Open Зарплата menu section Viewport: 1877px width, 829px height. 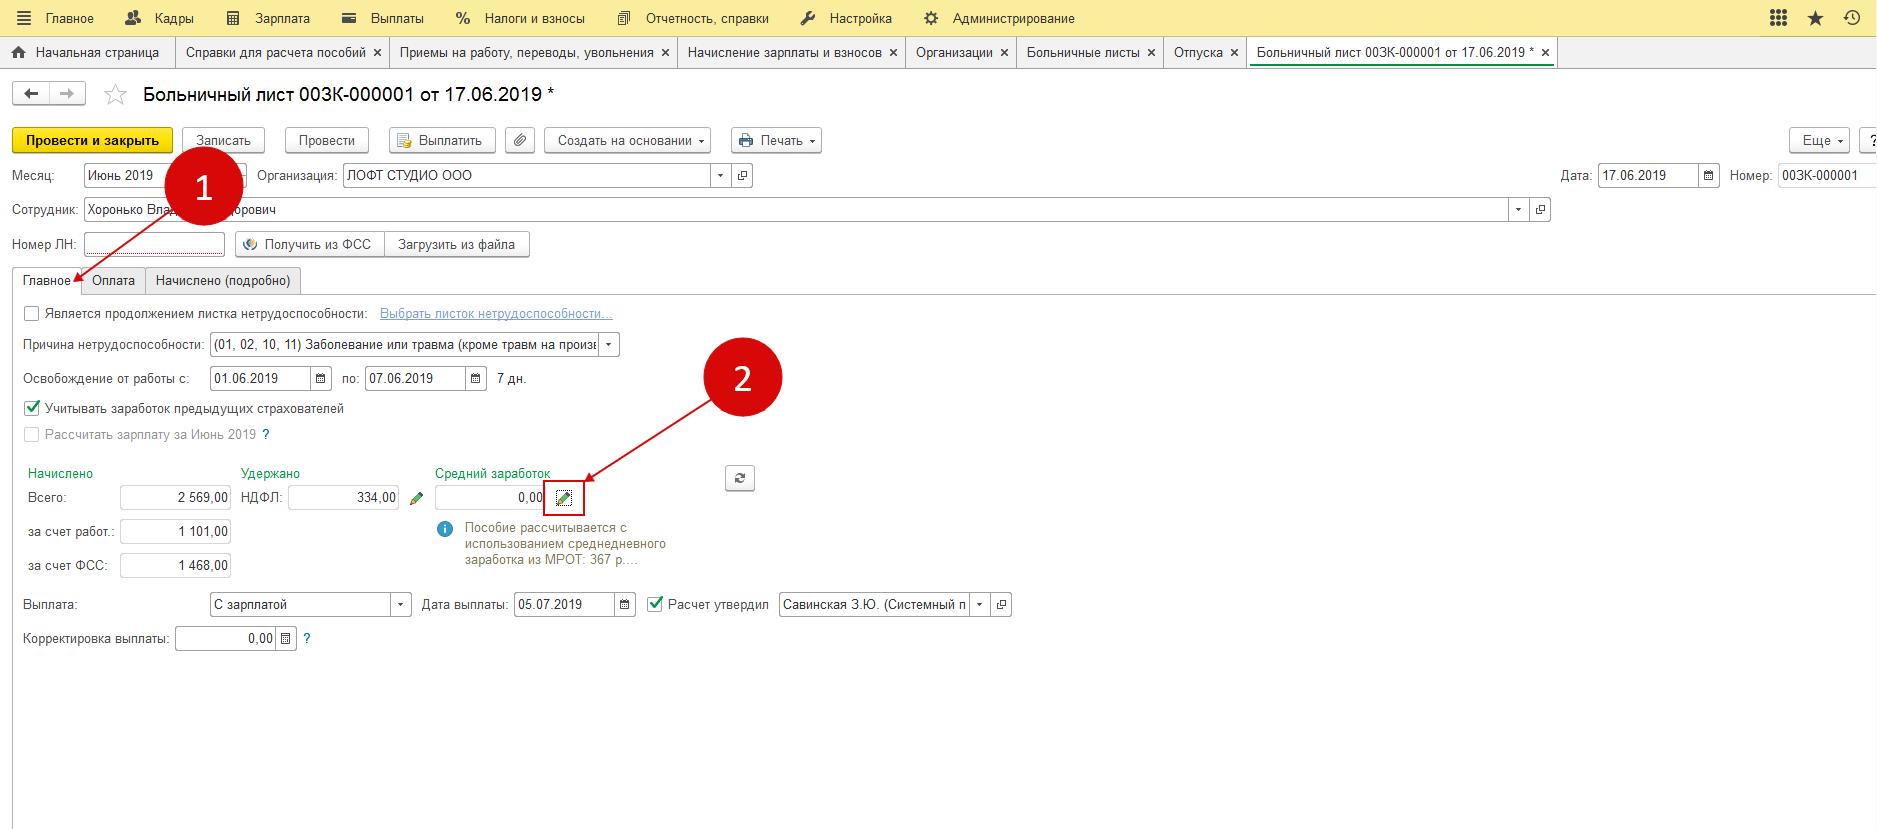coord(268,18)
